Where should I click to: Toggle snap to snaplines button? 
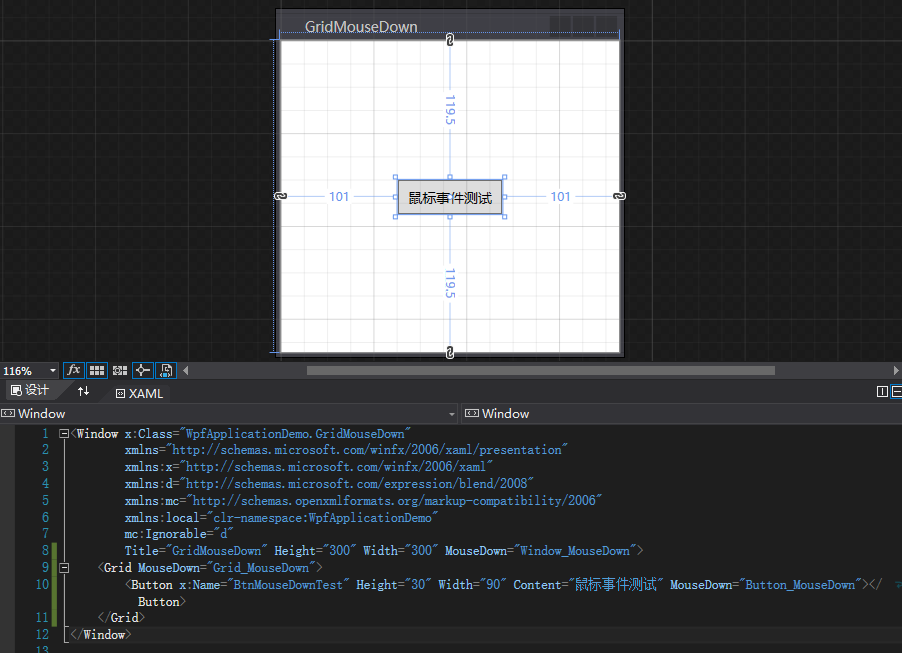(x=143, y=371)
